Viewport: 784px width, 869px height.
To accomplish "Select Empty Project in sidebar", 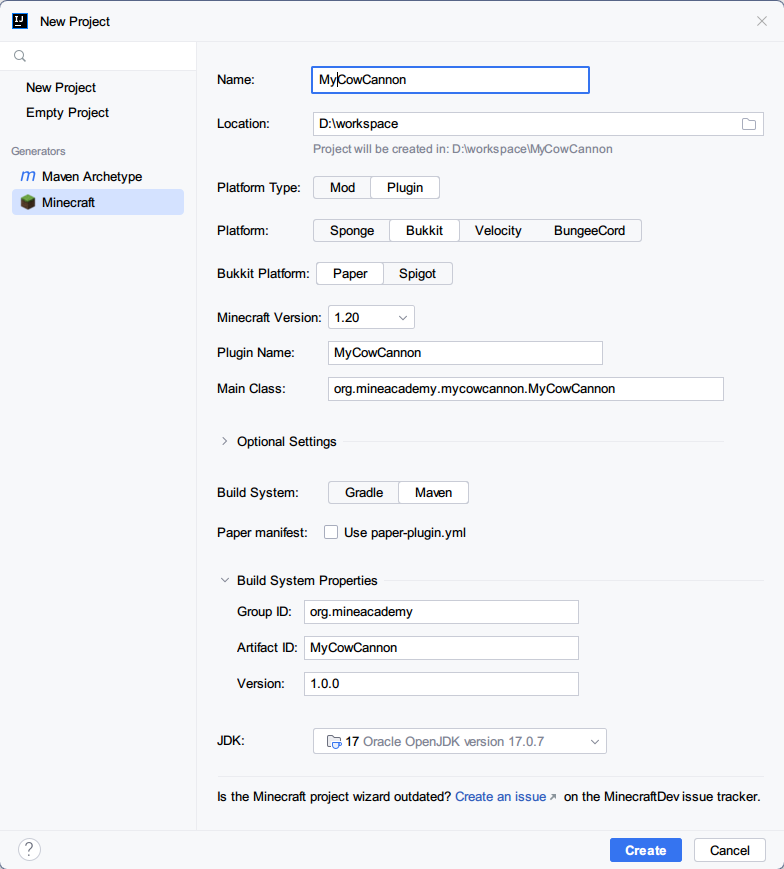I will 68,113.
